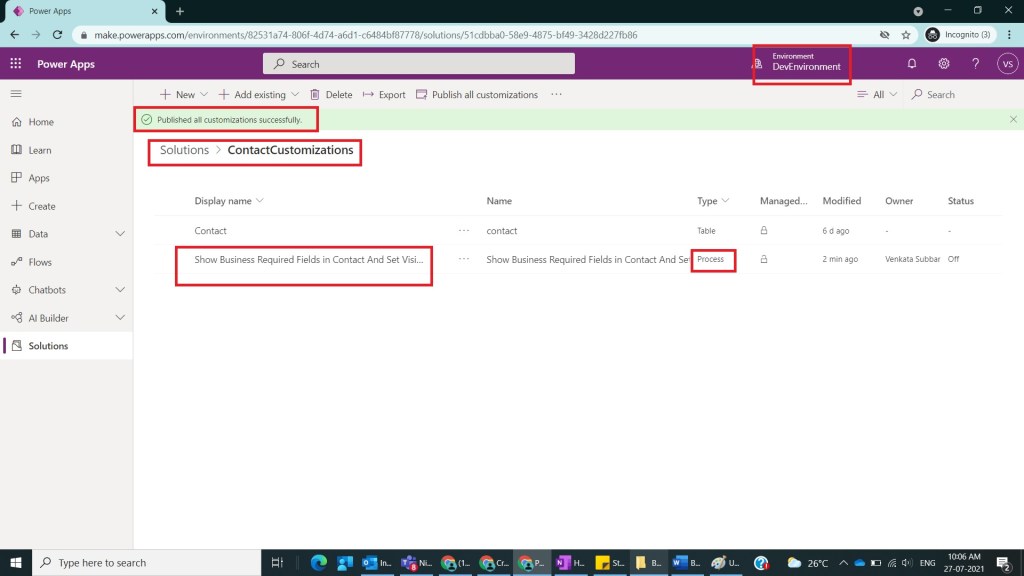The image size is (1024, 576).
Task: Open the All filter dropdown
Action: pyautogui.click(x=878, y=95)
